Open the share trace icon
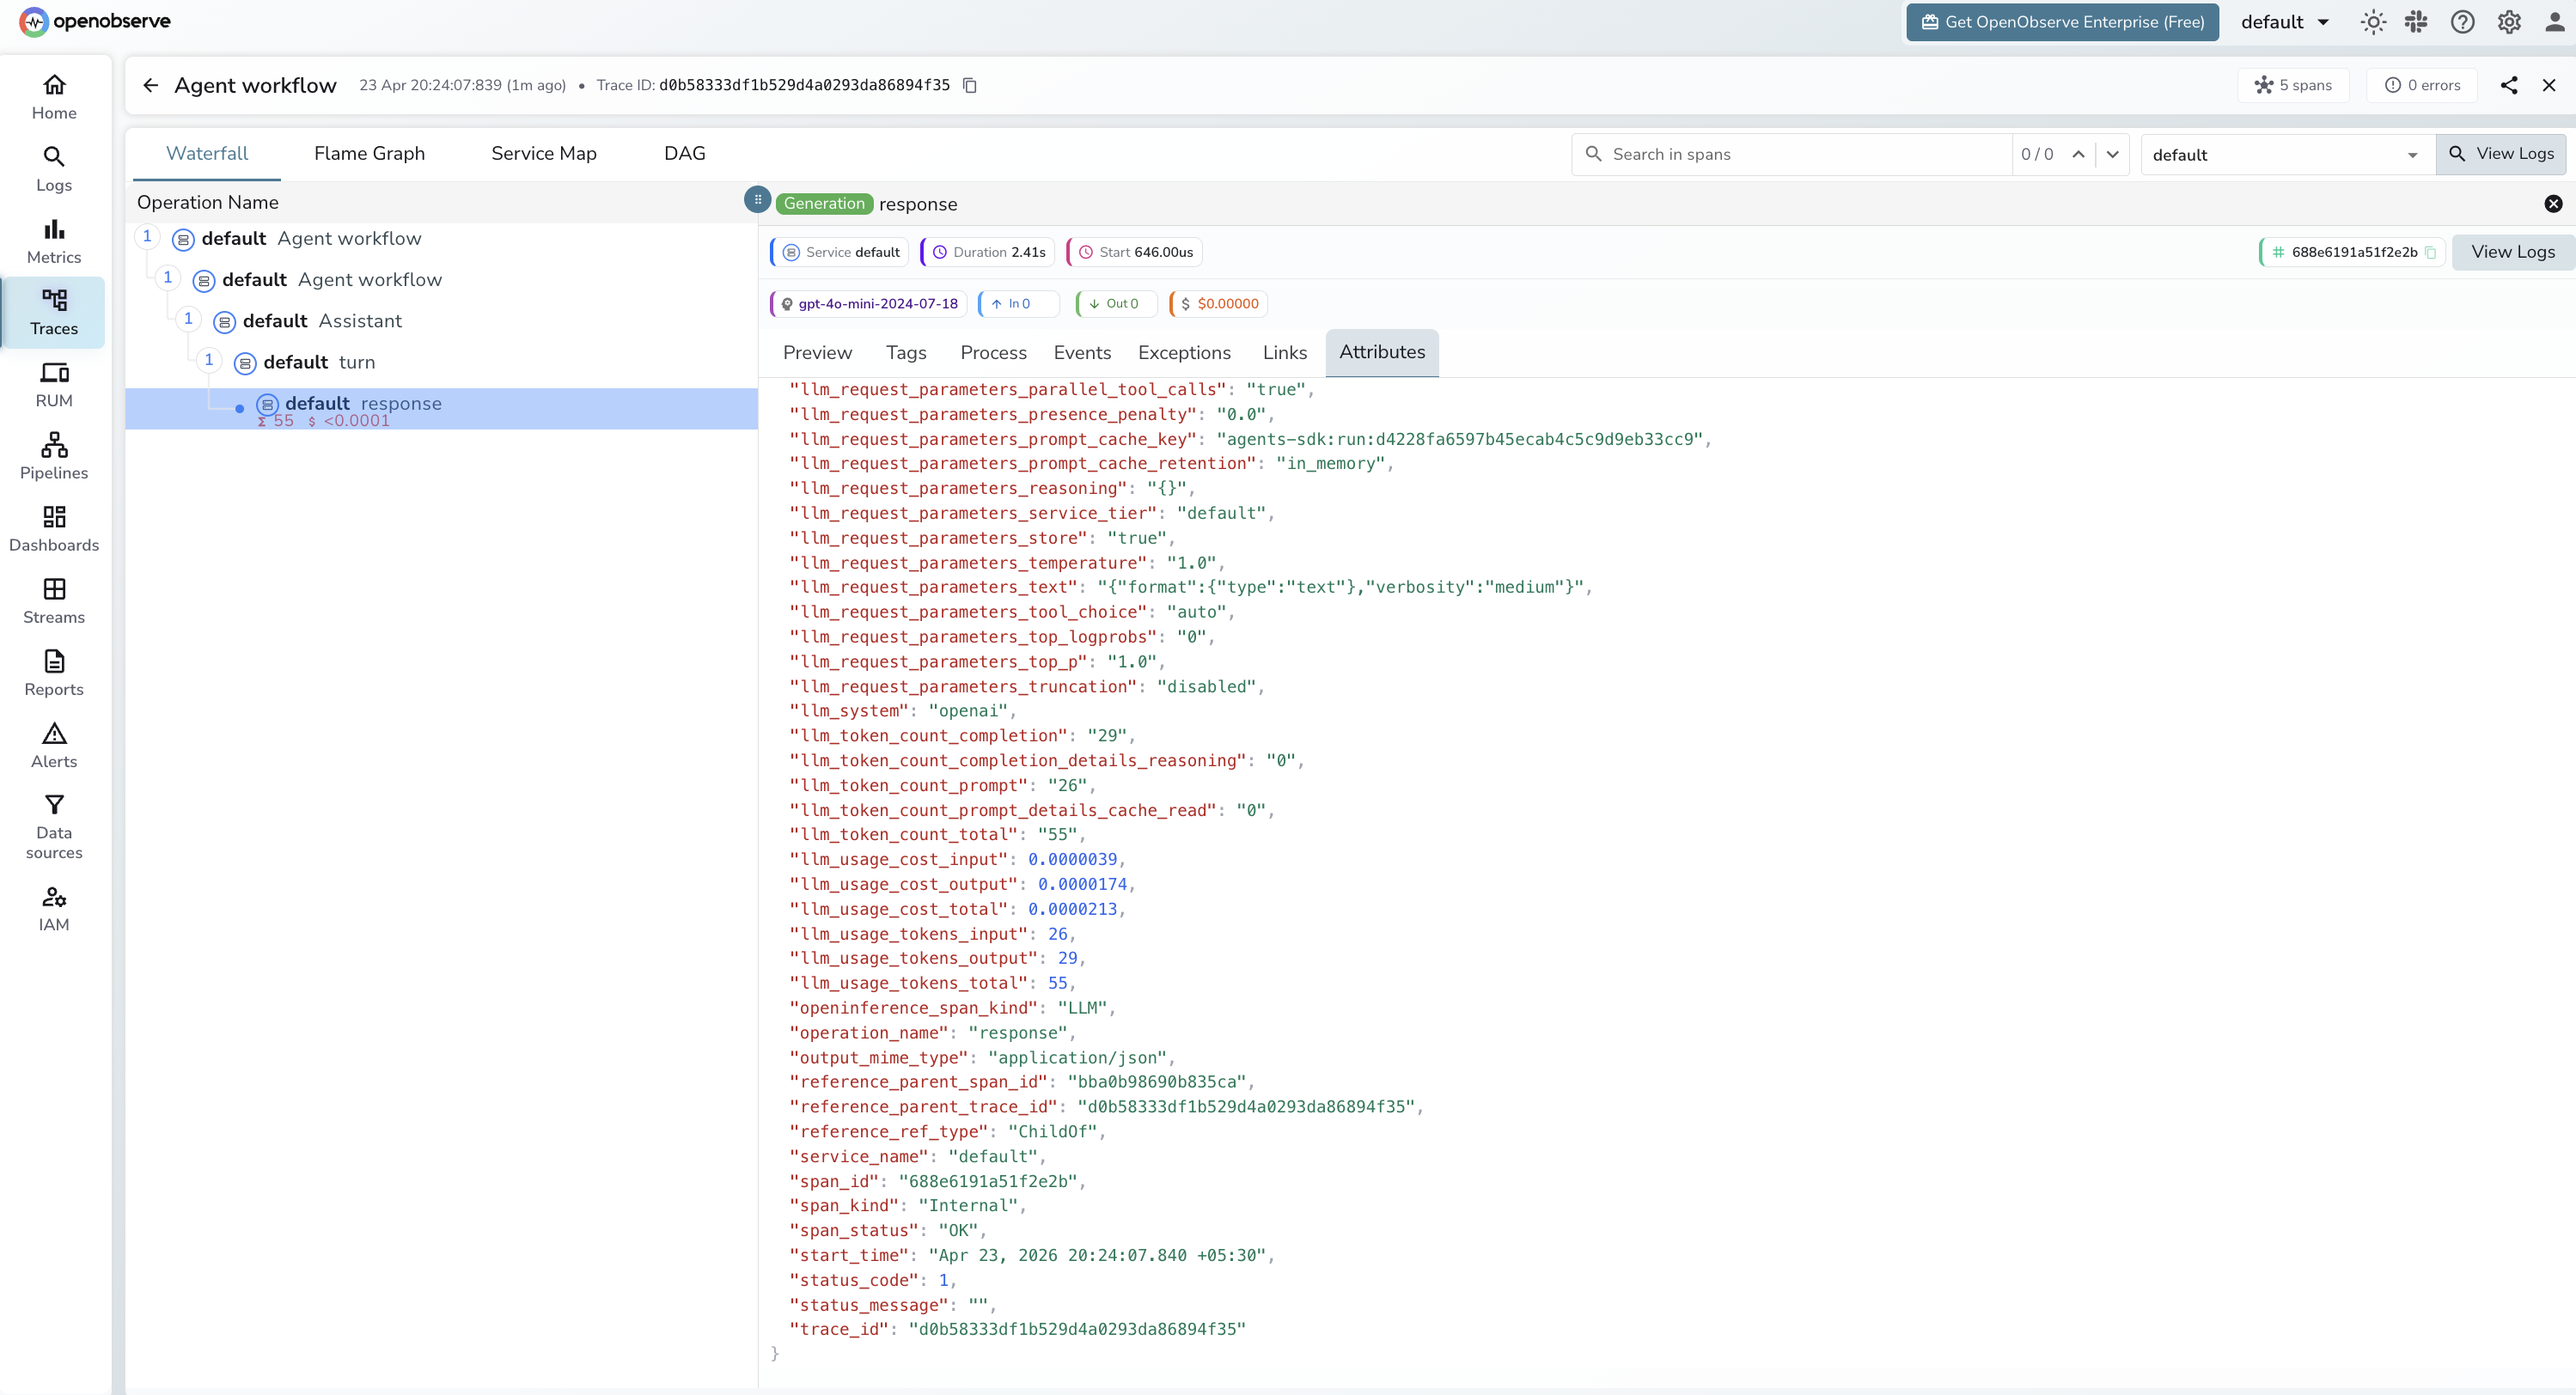 coord(2510,85)
